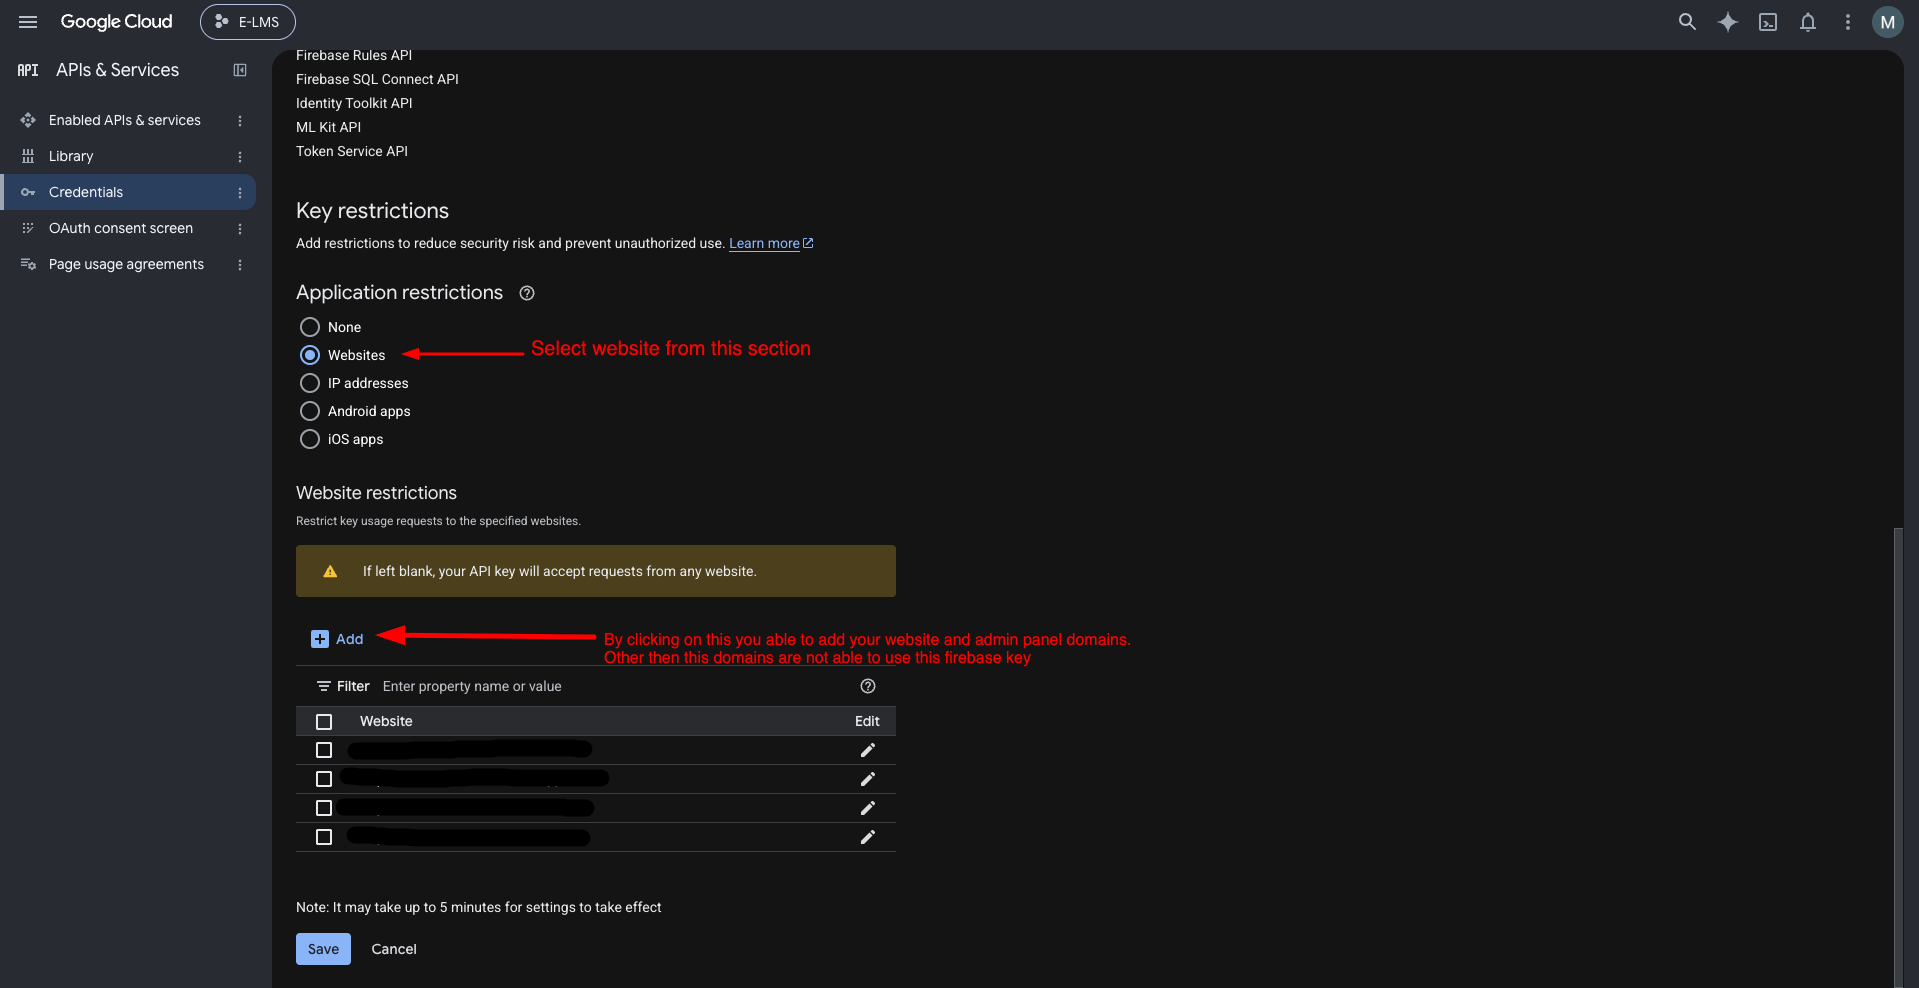
Task: Edit the last website row with pencil
Action: (x=867, y=837)
